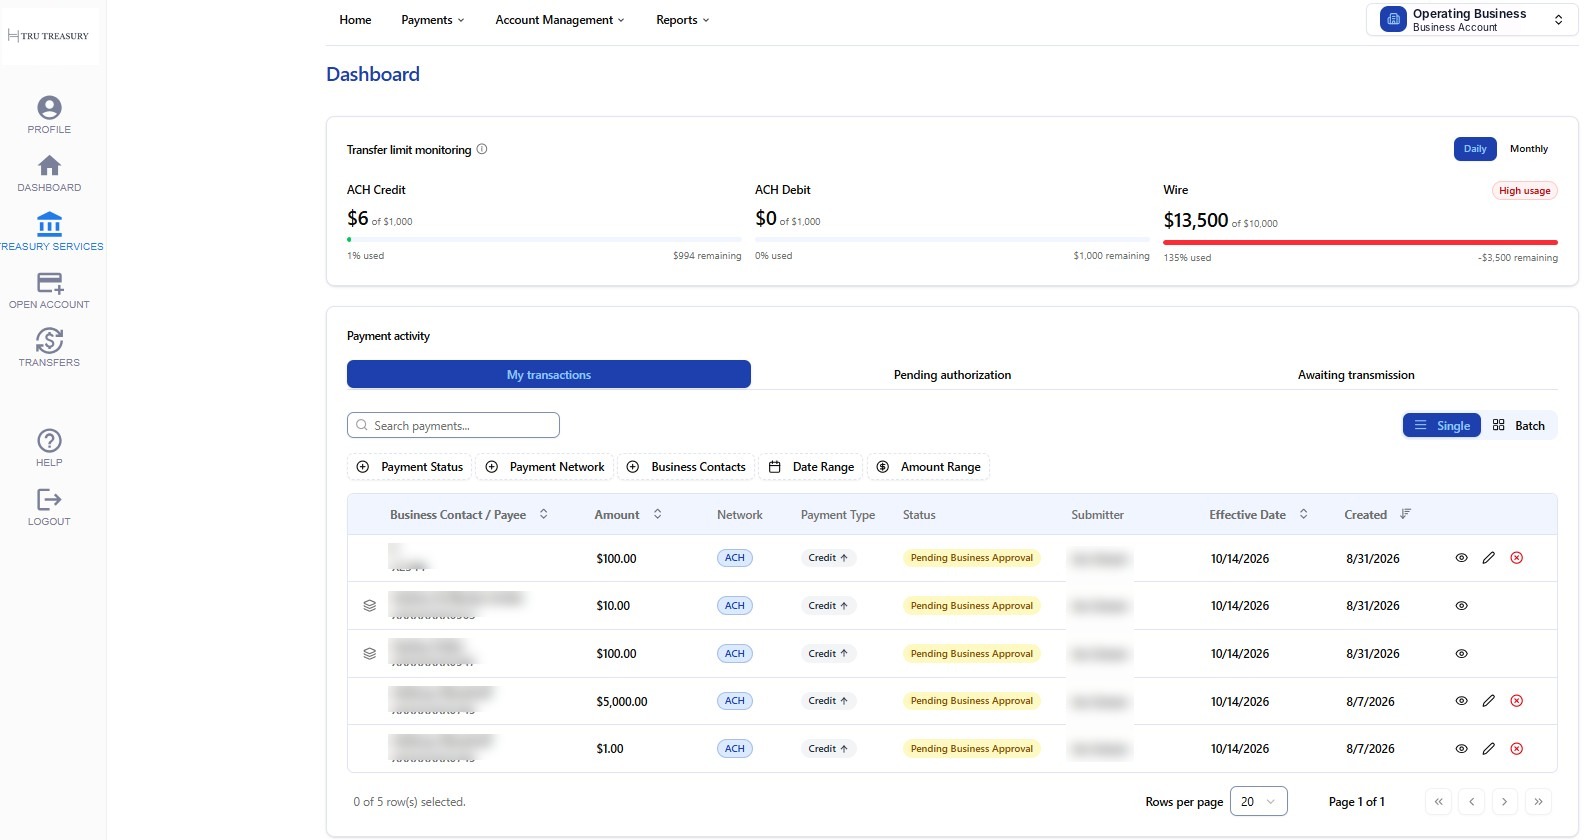The image size is (1585, 840).
Task: Cancel the $5,000.00 payment
Action: (x=1517, y=701)
